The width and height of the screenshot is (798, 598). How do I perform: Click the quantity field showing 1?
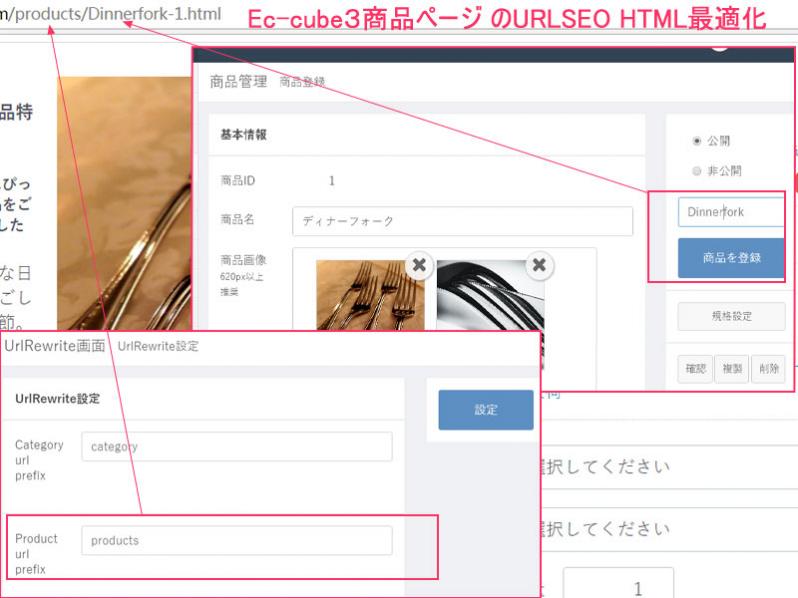pyautogui.click(x=618, y=584)
